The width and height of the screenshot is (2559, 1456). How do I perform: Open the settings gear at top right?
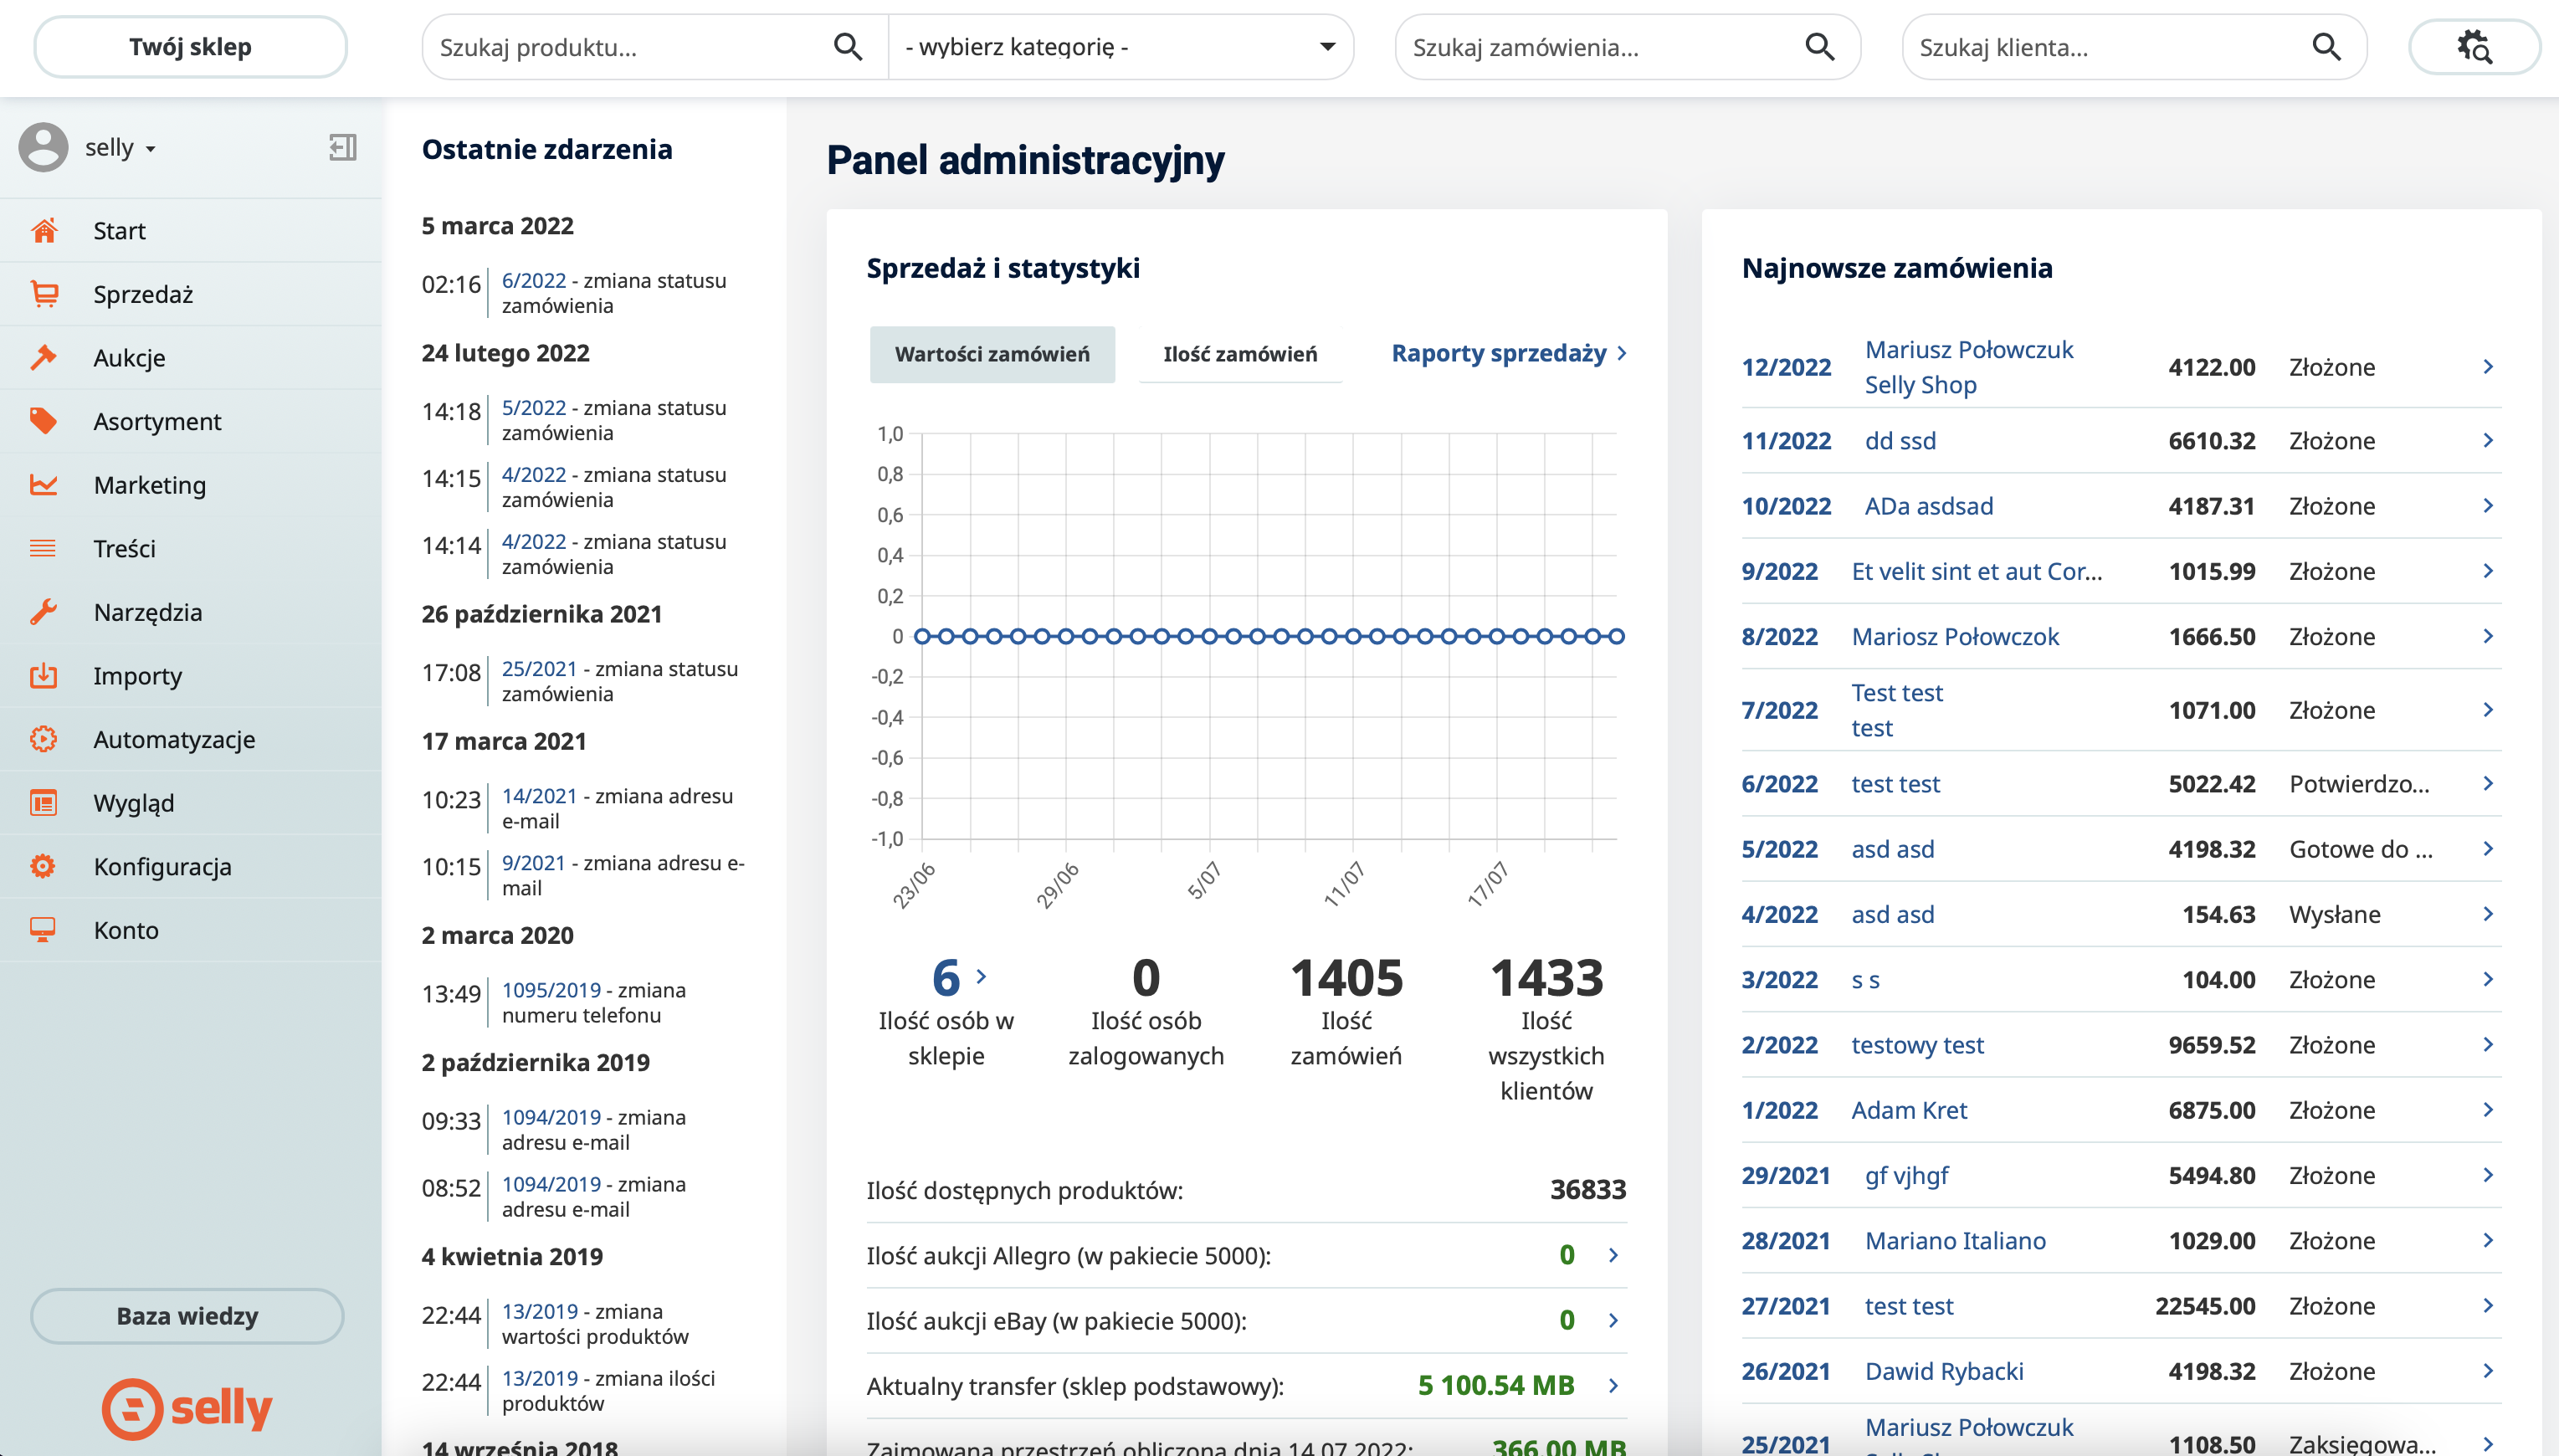[x=2474, y=46]
